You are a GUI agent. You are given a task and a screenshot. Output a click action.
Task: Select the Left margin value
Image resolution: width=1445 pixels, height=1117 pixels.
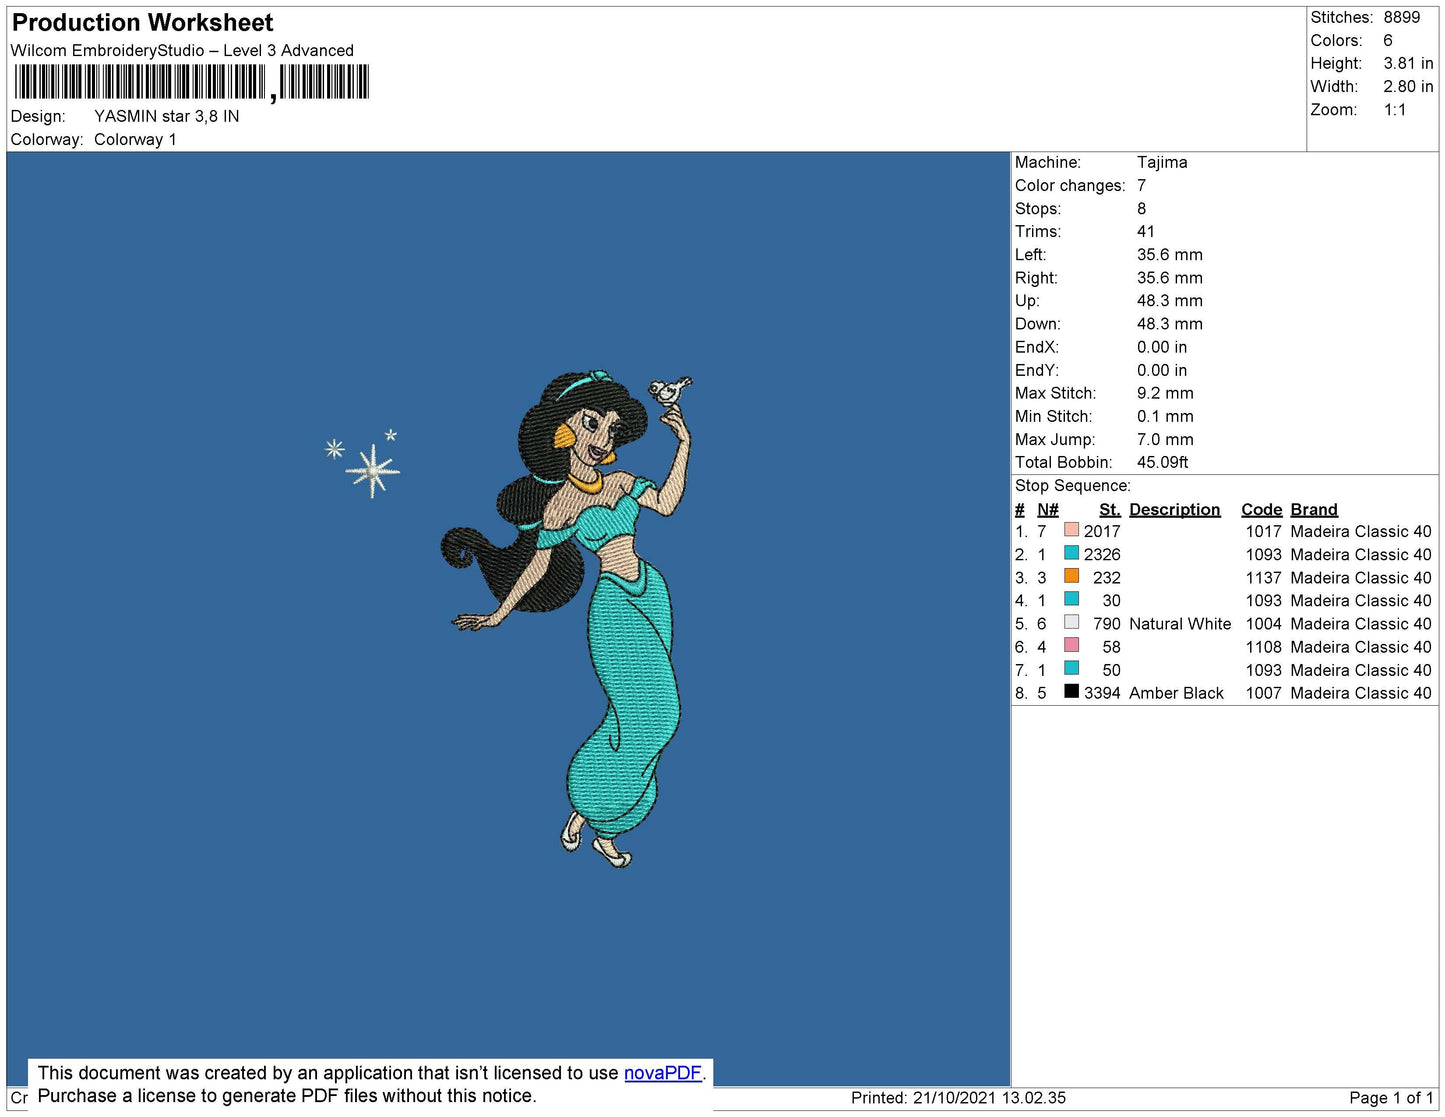[1170, 254]
